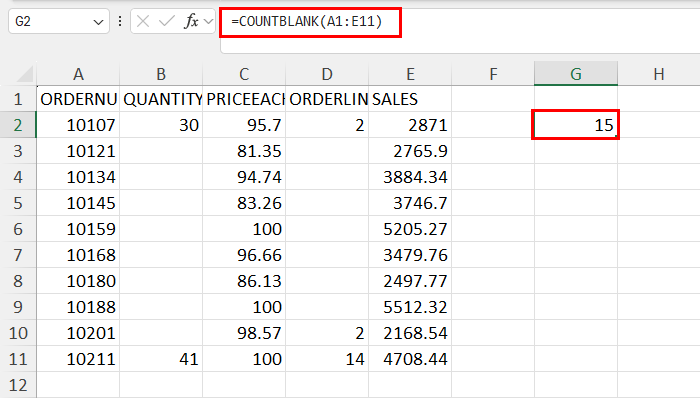Click the ORDERLIN header cell
The height and width of the screenshot is (398, 700).
[327, 99]
